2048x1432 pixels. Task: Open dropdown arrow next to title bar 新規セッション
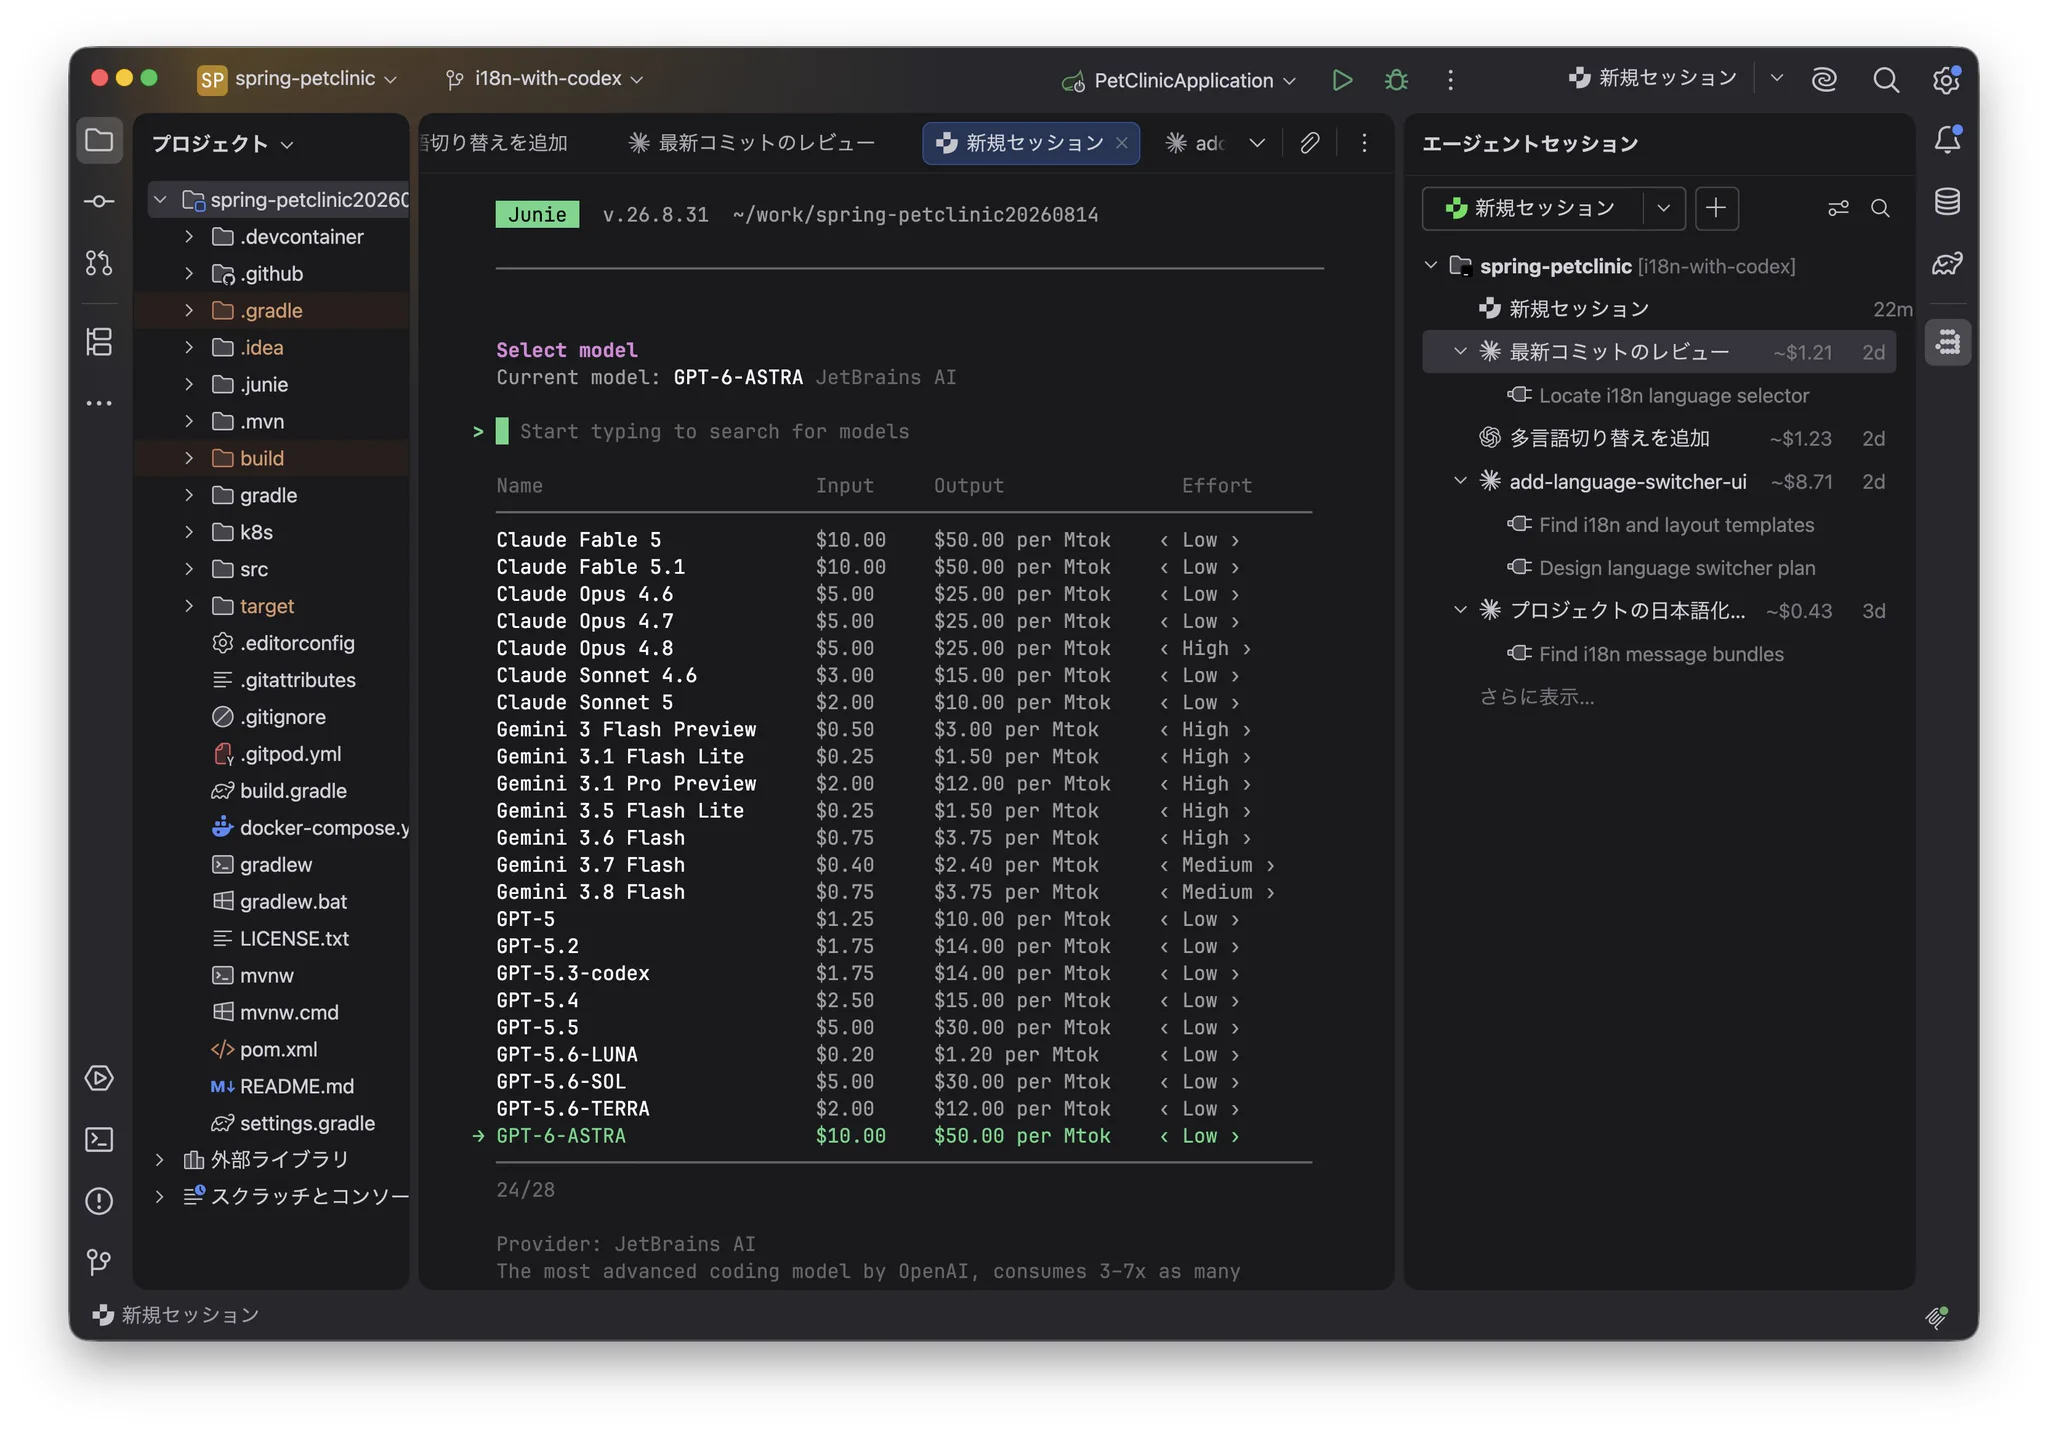tap(1777, 78)
